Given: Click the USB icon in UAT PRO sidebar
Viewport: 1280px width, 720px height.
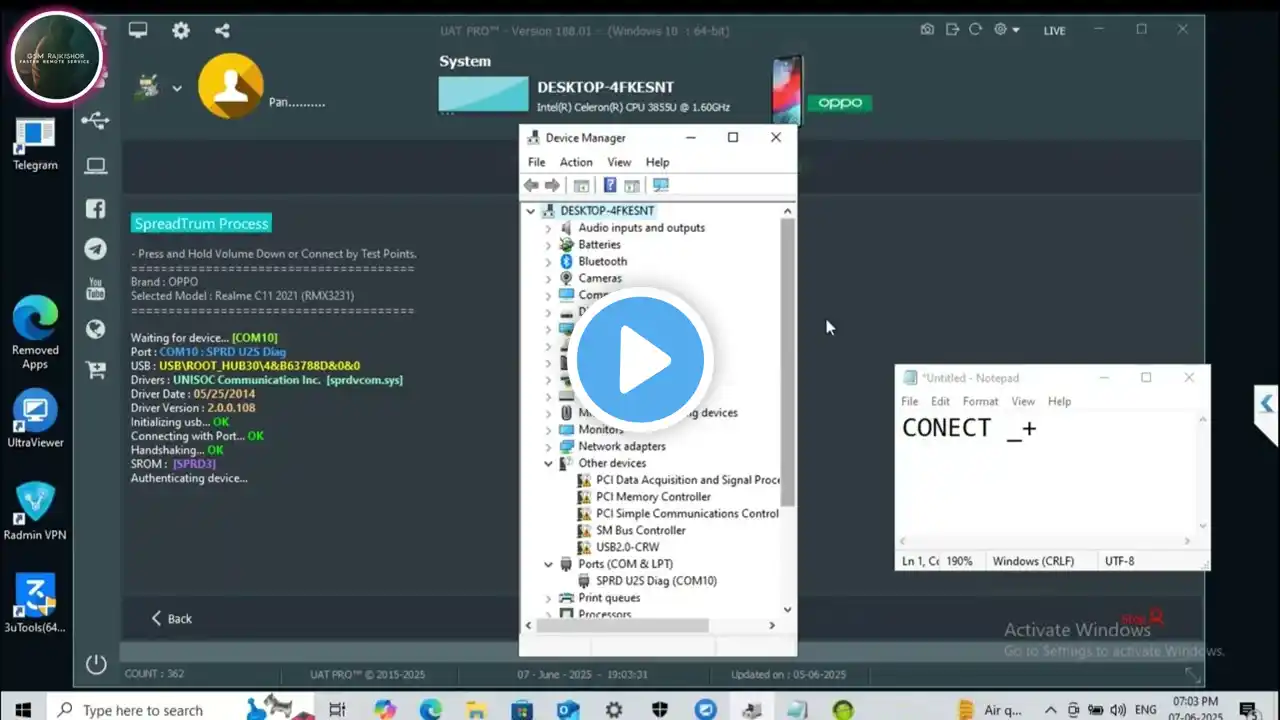Looking at the screenshot, I should pos(96,121).
